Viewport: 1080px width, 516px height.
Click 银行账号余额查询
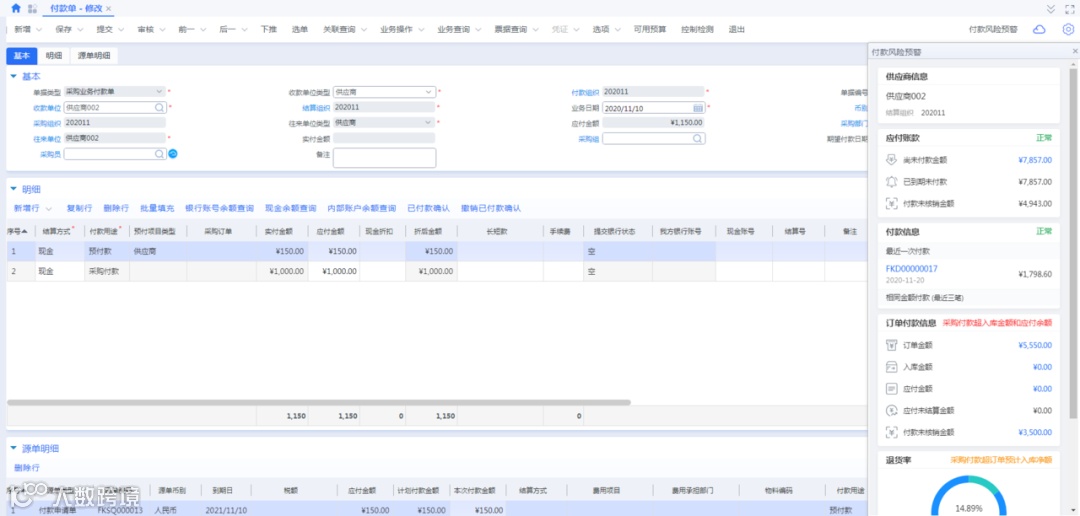pos(220,208)
